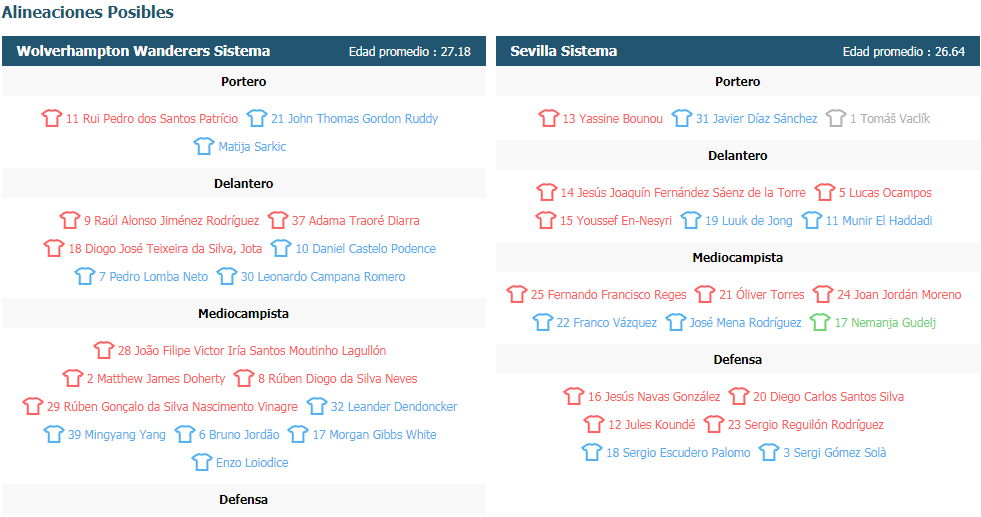Open Yassine Bounou player link
The height and width of the screenshot is (517, 981).
(x=612, y=118)
